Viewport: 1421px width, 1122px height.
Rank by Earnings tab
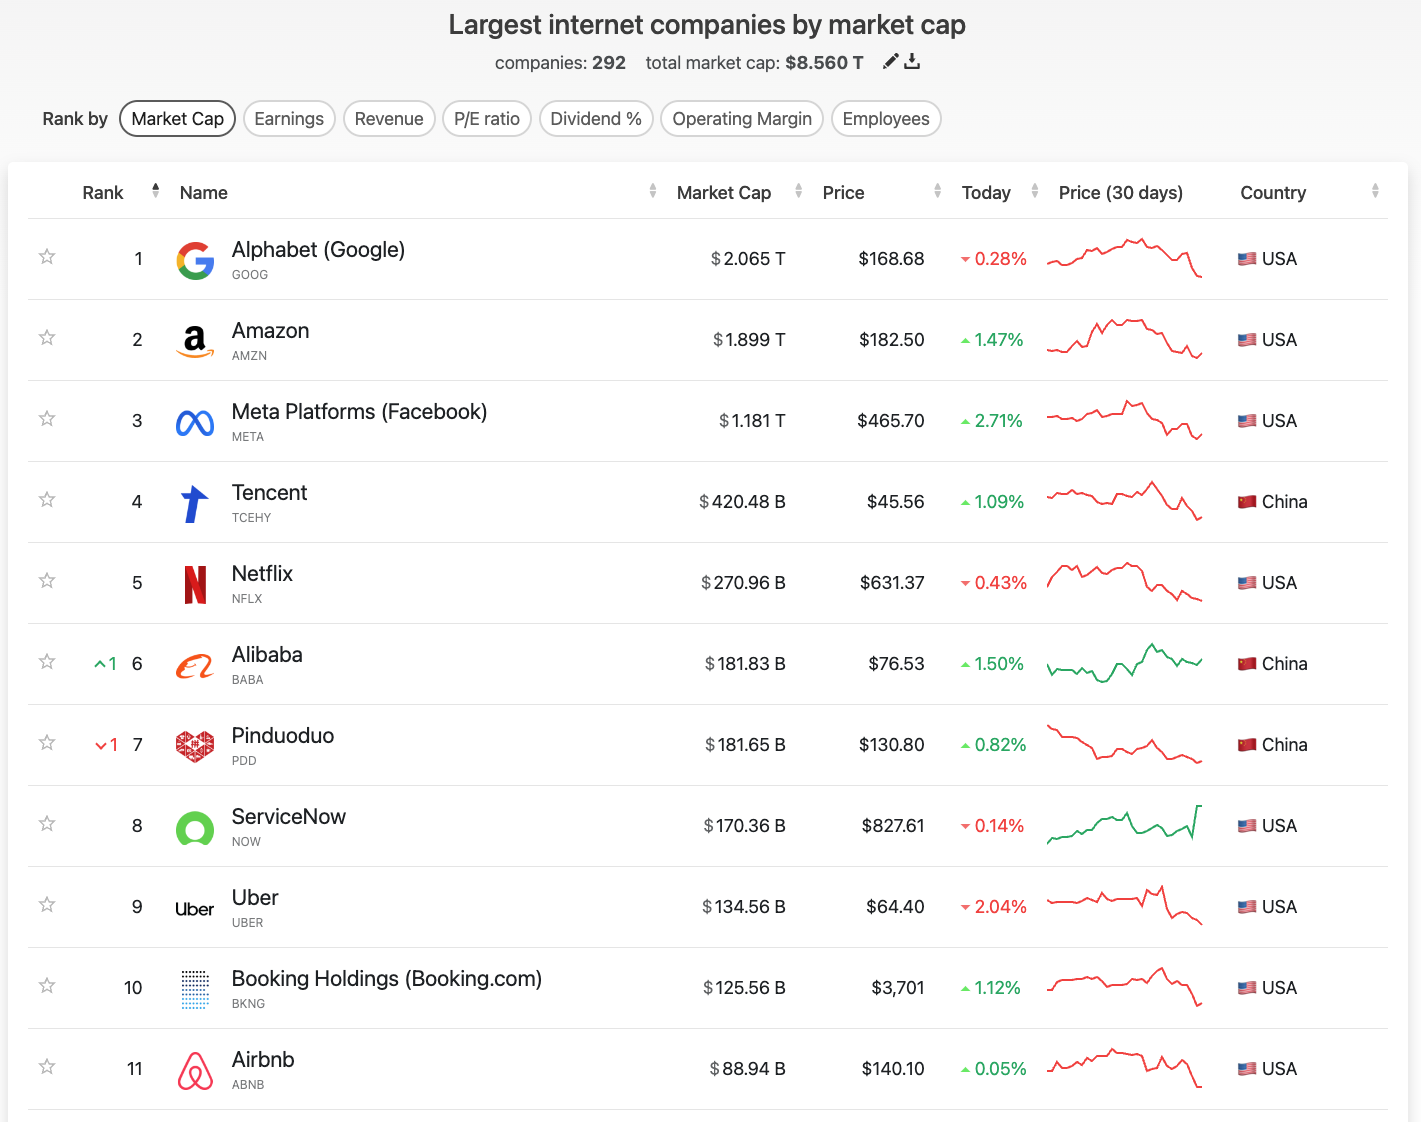point(289,119)
